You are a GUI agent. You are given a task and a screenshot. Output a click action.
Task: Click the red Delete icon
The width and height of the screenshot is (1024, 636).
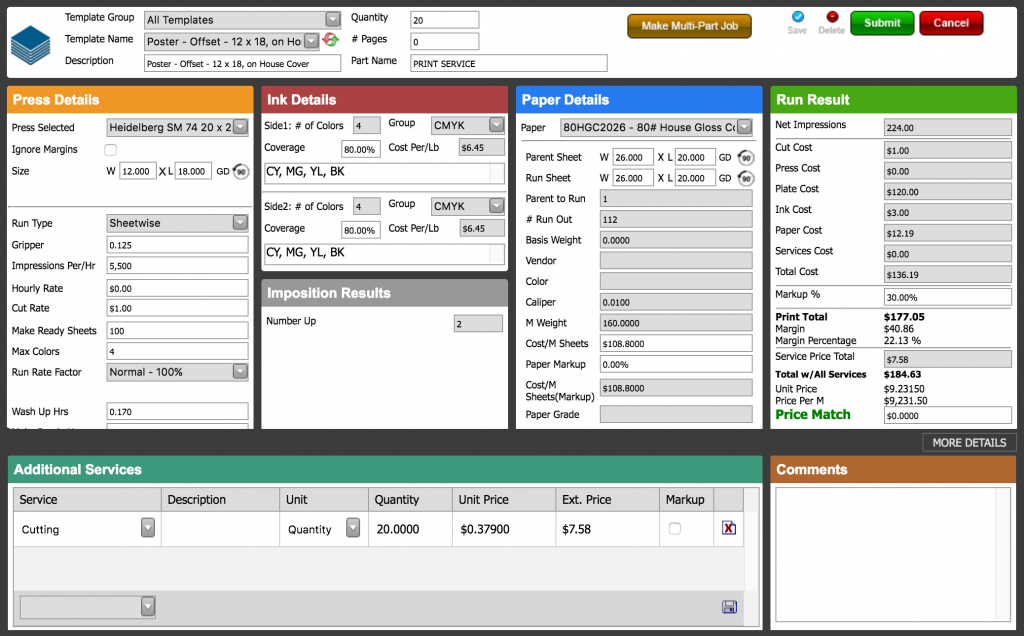831,16
